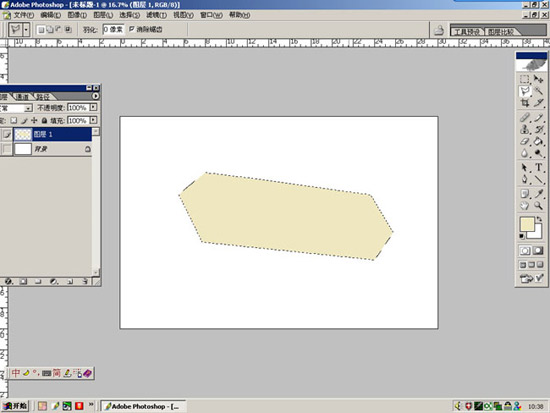Toggle visibility of the Background layer

6,149
